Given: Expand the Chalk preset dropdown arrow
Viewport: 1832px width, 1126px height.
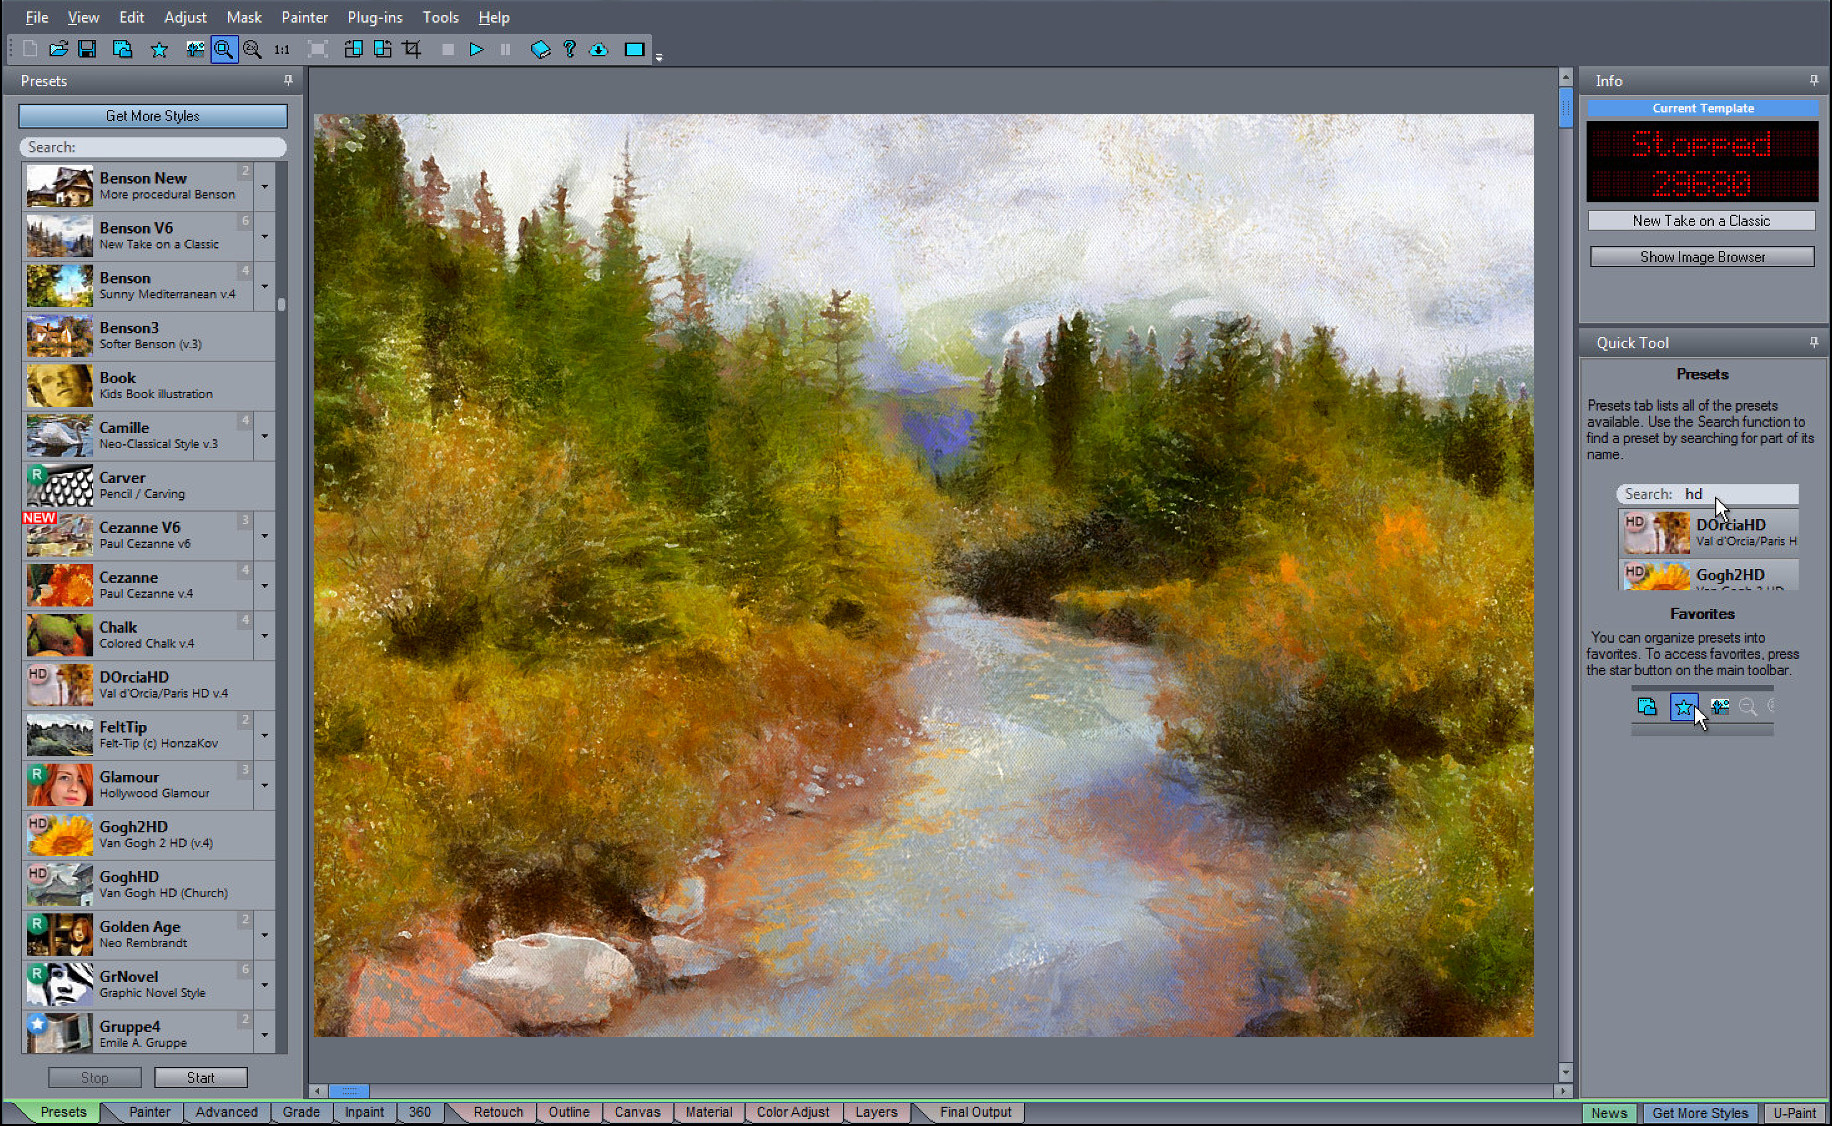Looking at the screenshot, I should click(264, 635).
